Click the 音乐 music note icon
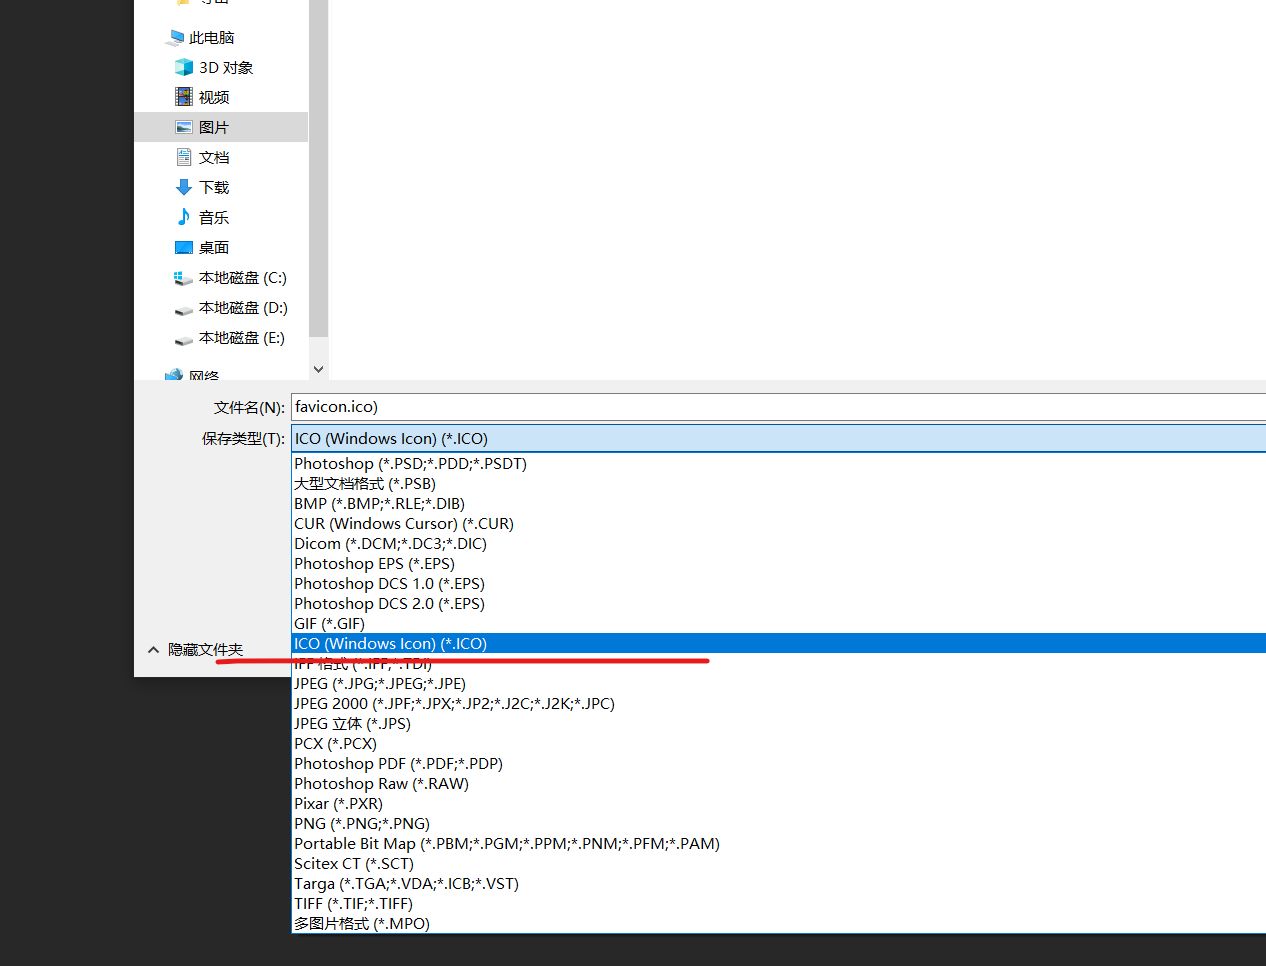This screenshot has width=1266, height=966. coord(184,217)
